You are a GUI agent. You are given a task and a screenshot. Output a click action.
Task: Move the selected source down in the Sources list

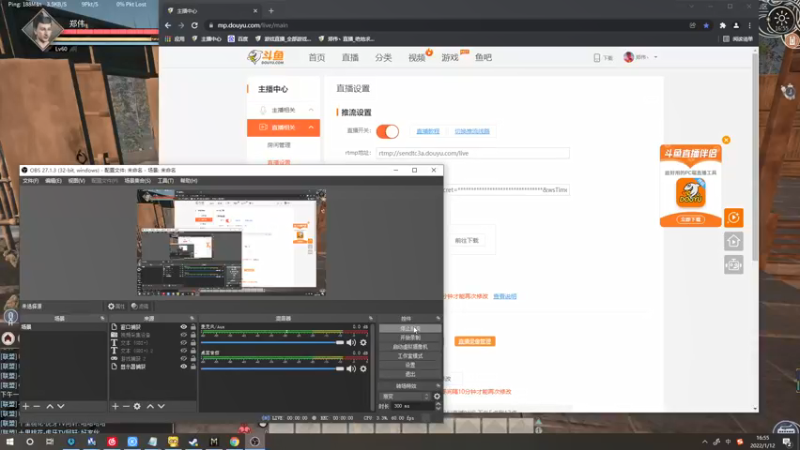(x=161, y=406)
